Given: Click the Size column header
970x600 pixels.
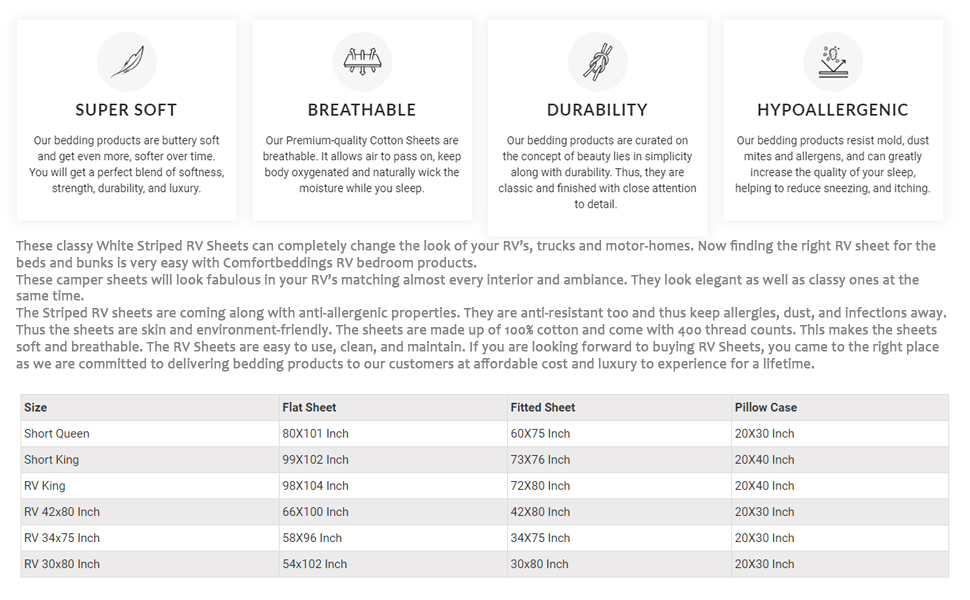Looking at the screenshot, I should tap(36, 408).
